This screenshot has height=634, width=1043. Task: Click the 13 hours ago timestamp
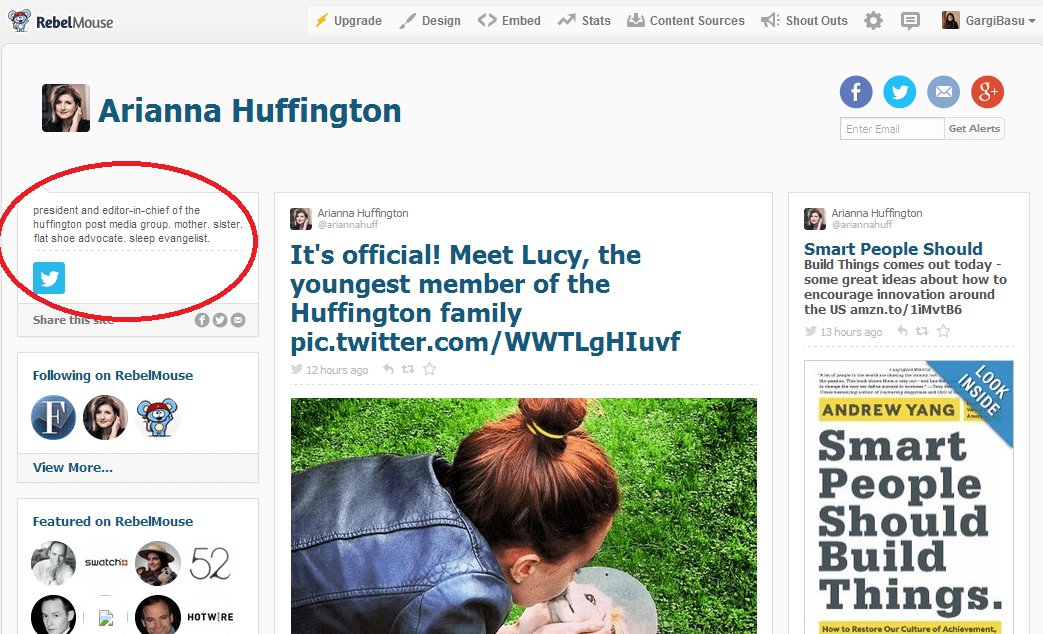pyautogui.click(x=851, y=332)
